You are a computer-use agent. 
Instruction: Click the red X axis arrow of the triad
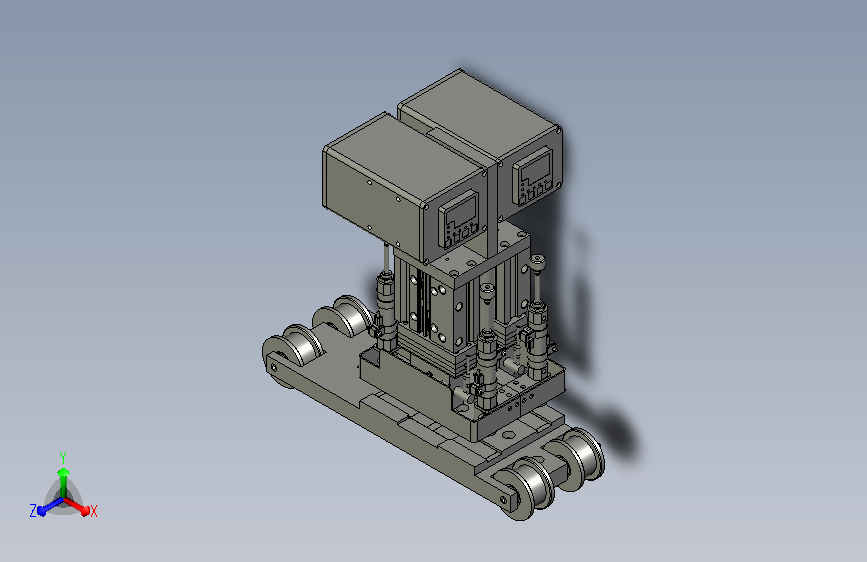point(77,506)
